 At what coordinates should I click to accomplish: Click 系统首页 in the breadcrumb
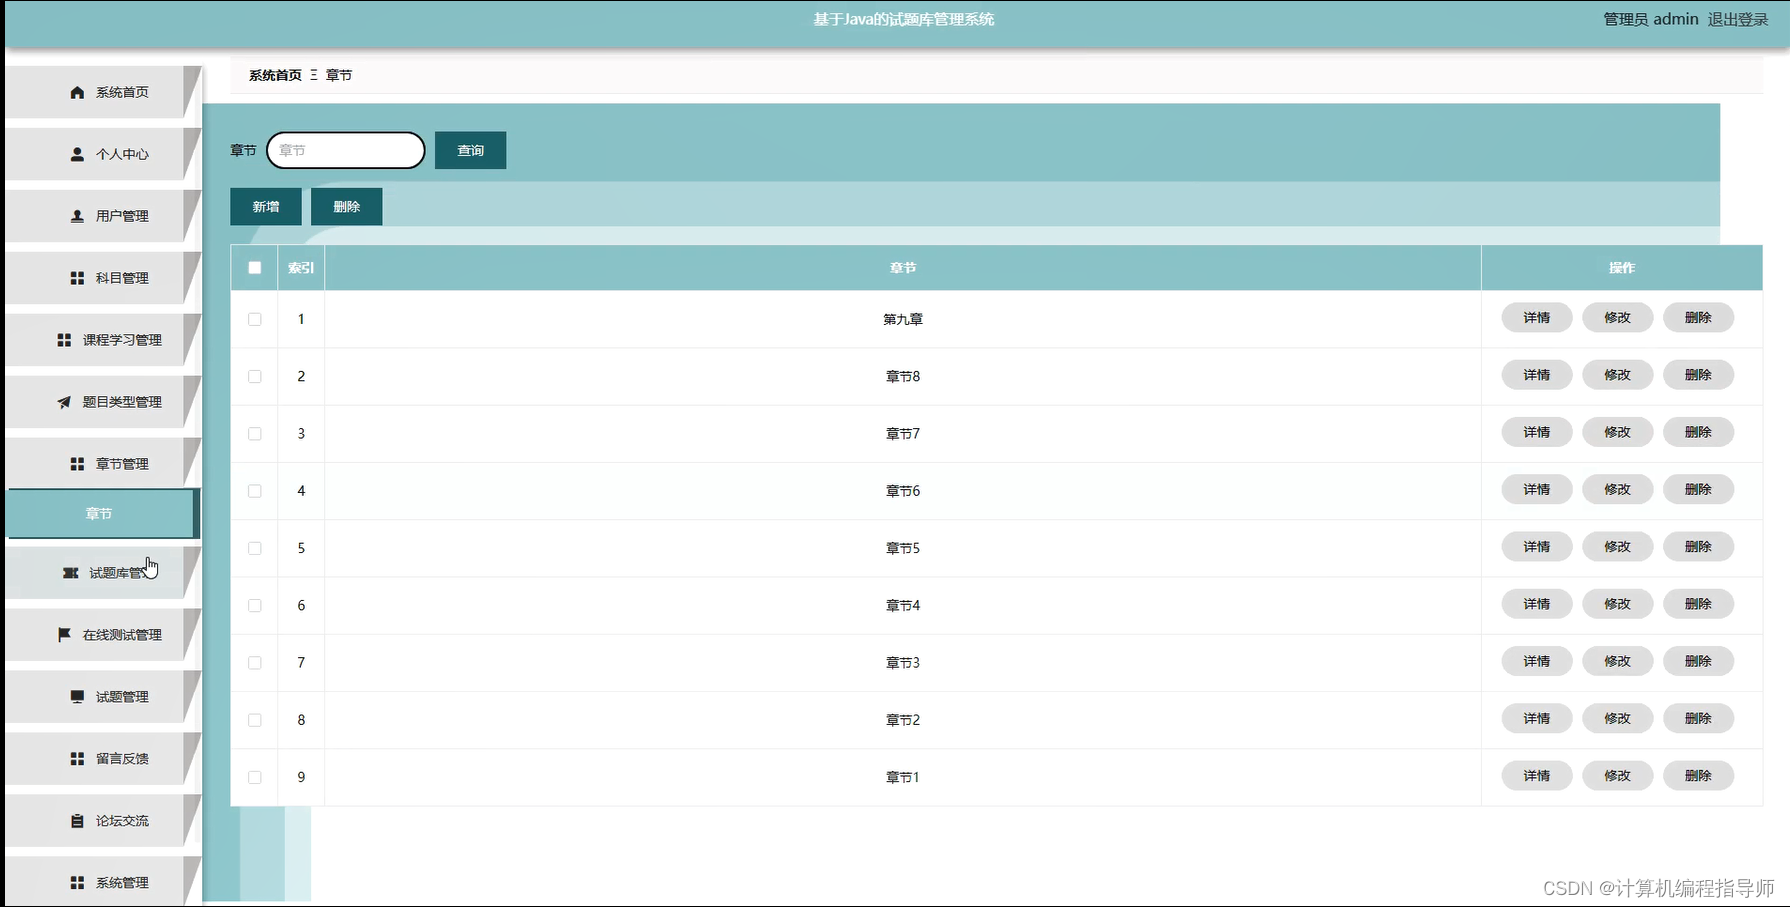click(275, 75)
